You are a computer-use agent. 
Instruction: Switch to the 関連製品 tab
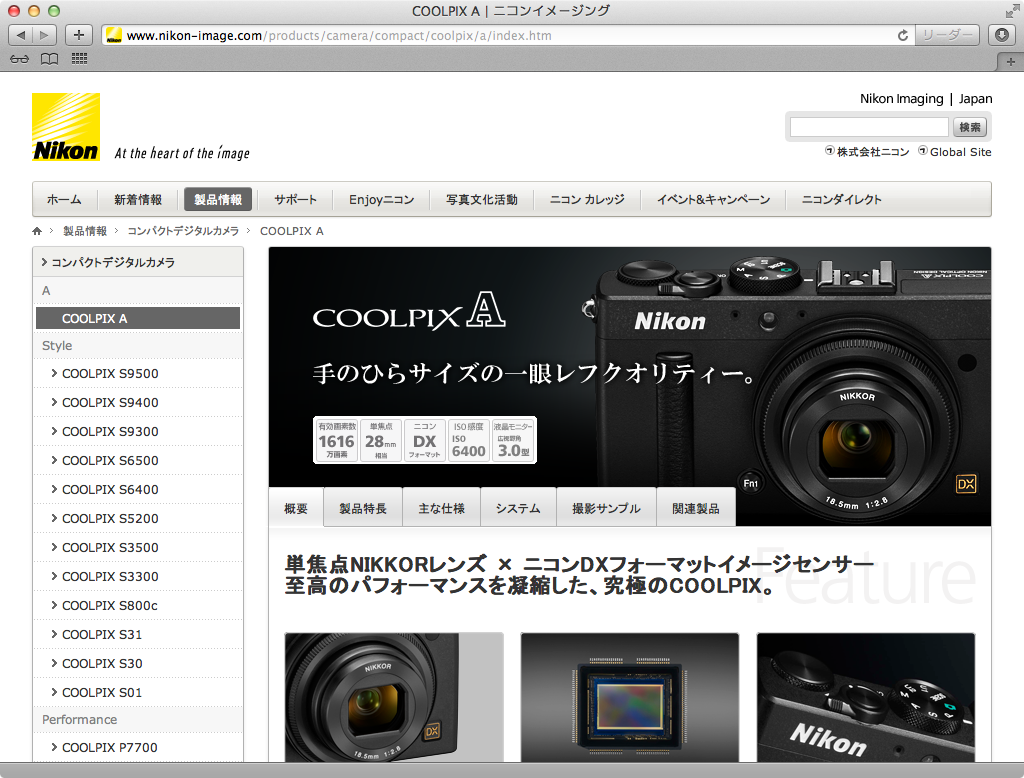[696, 508]
